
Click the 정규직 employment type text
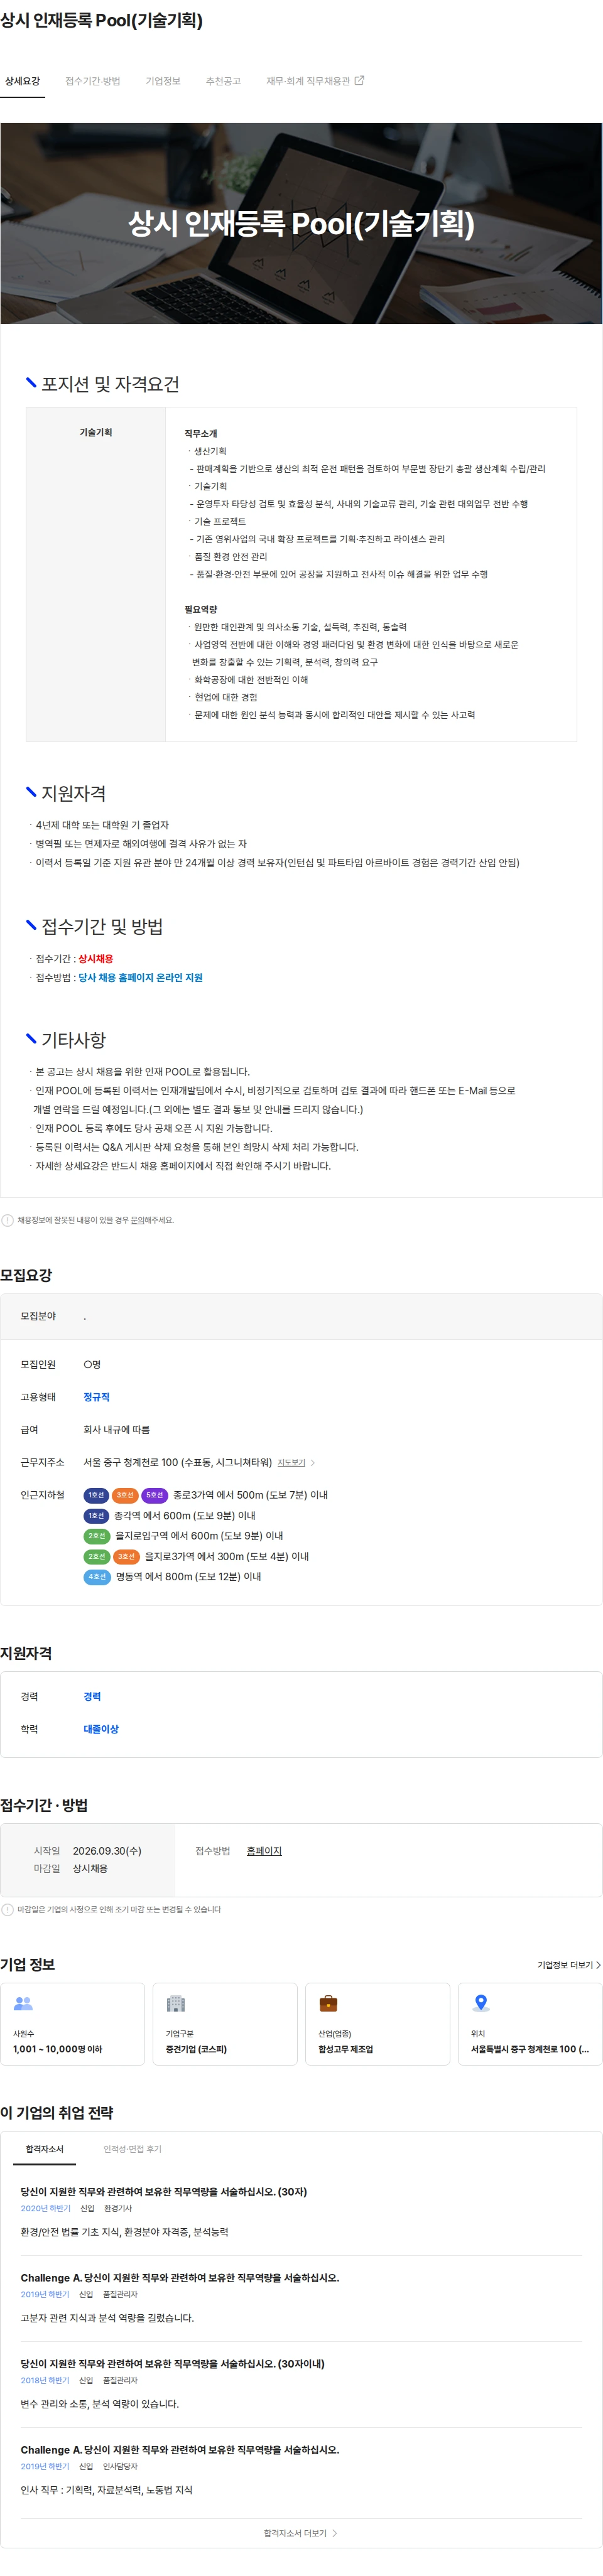(96, 1397)
